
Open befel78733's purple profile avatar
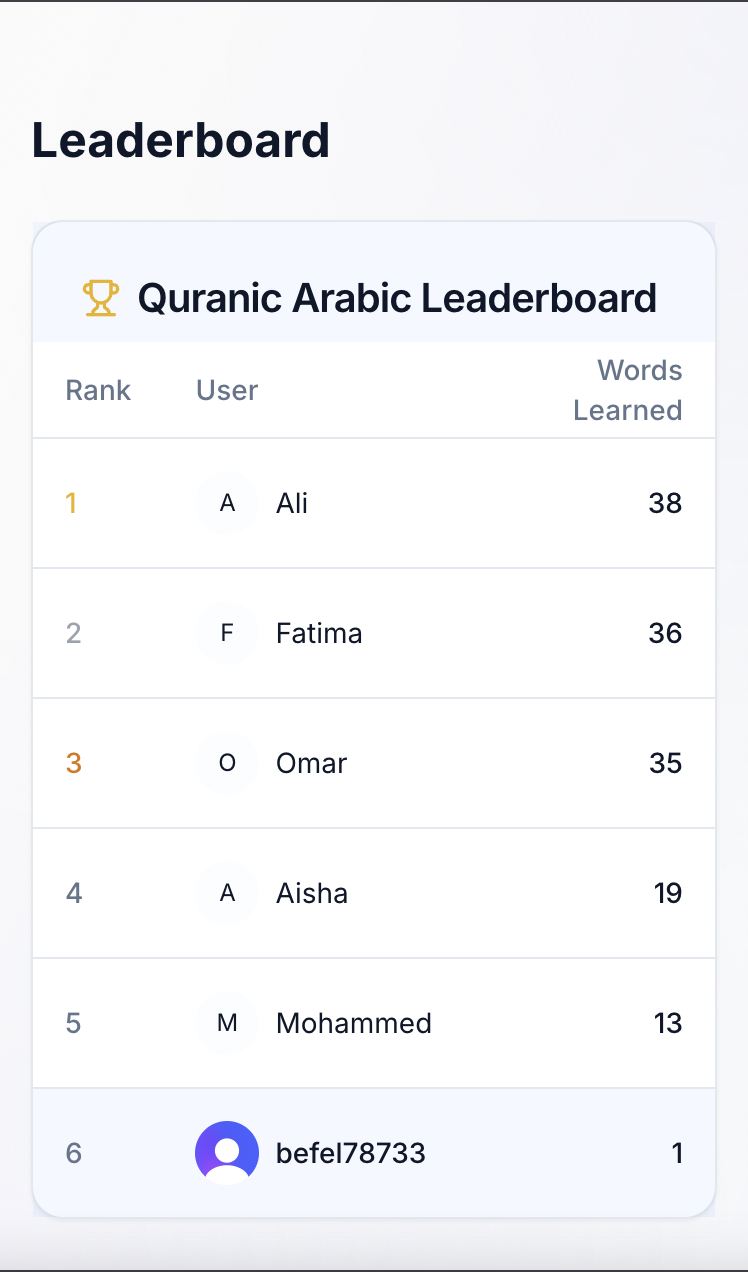click(x=227, y=1153)
